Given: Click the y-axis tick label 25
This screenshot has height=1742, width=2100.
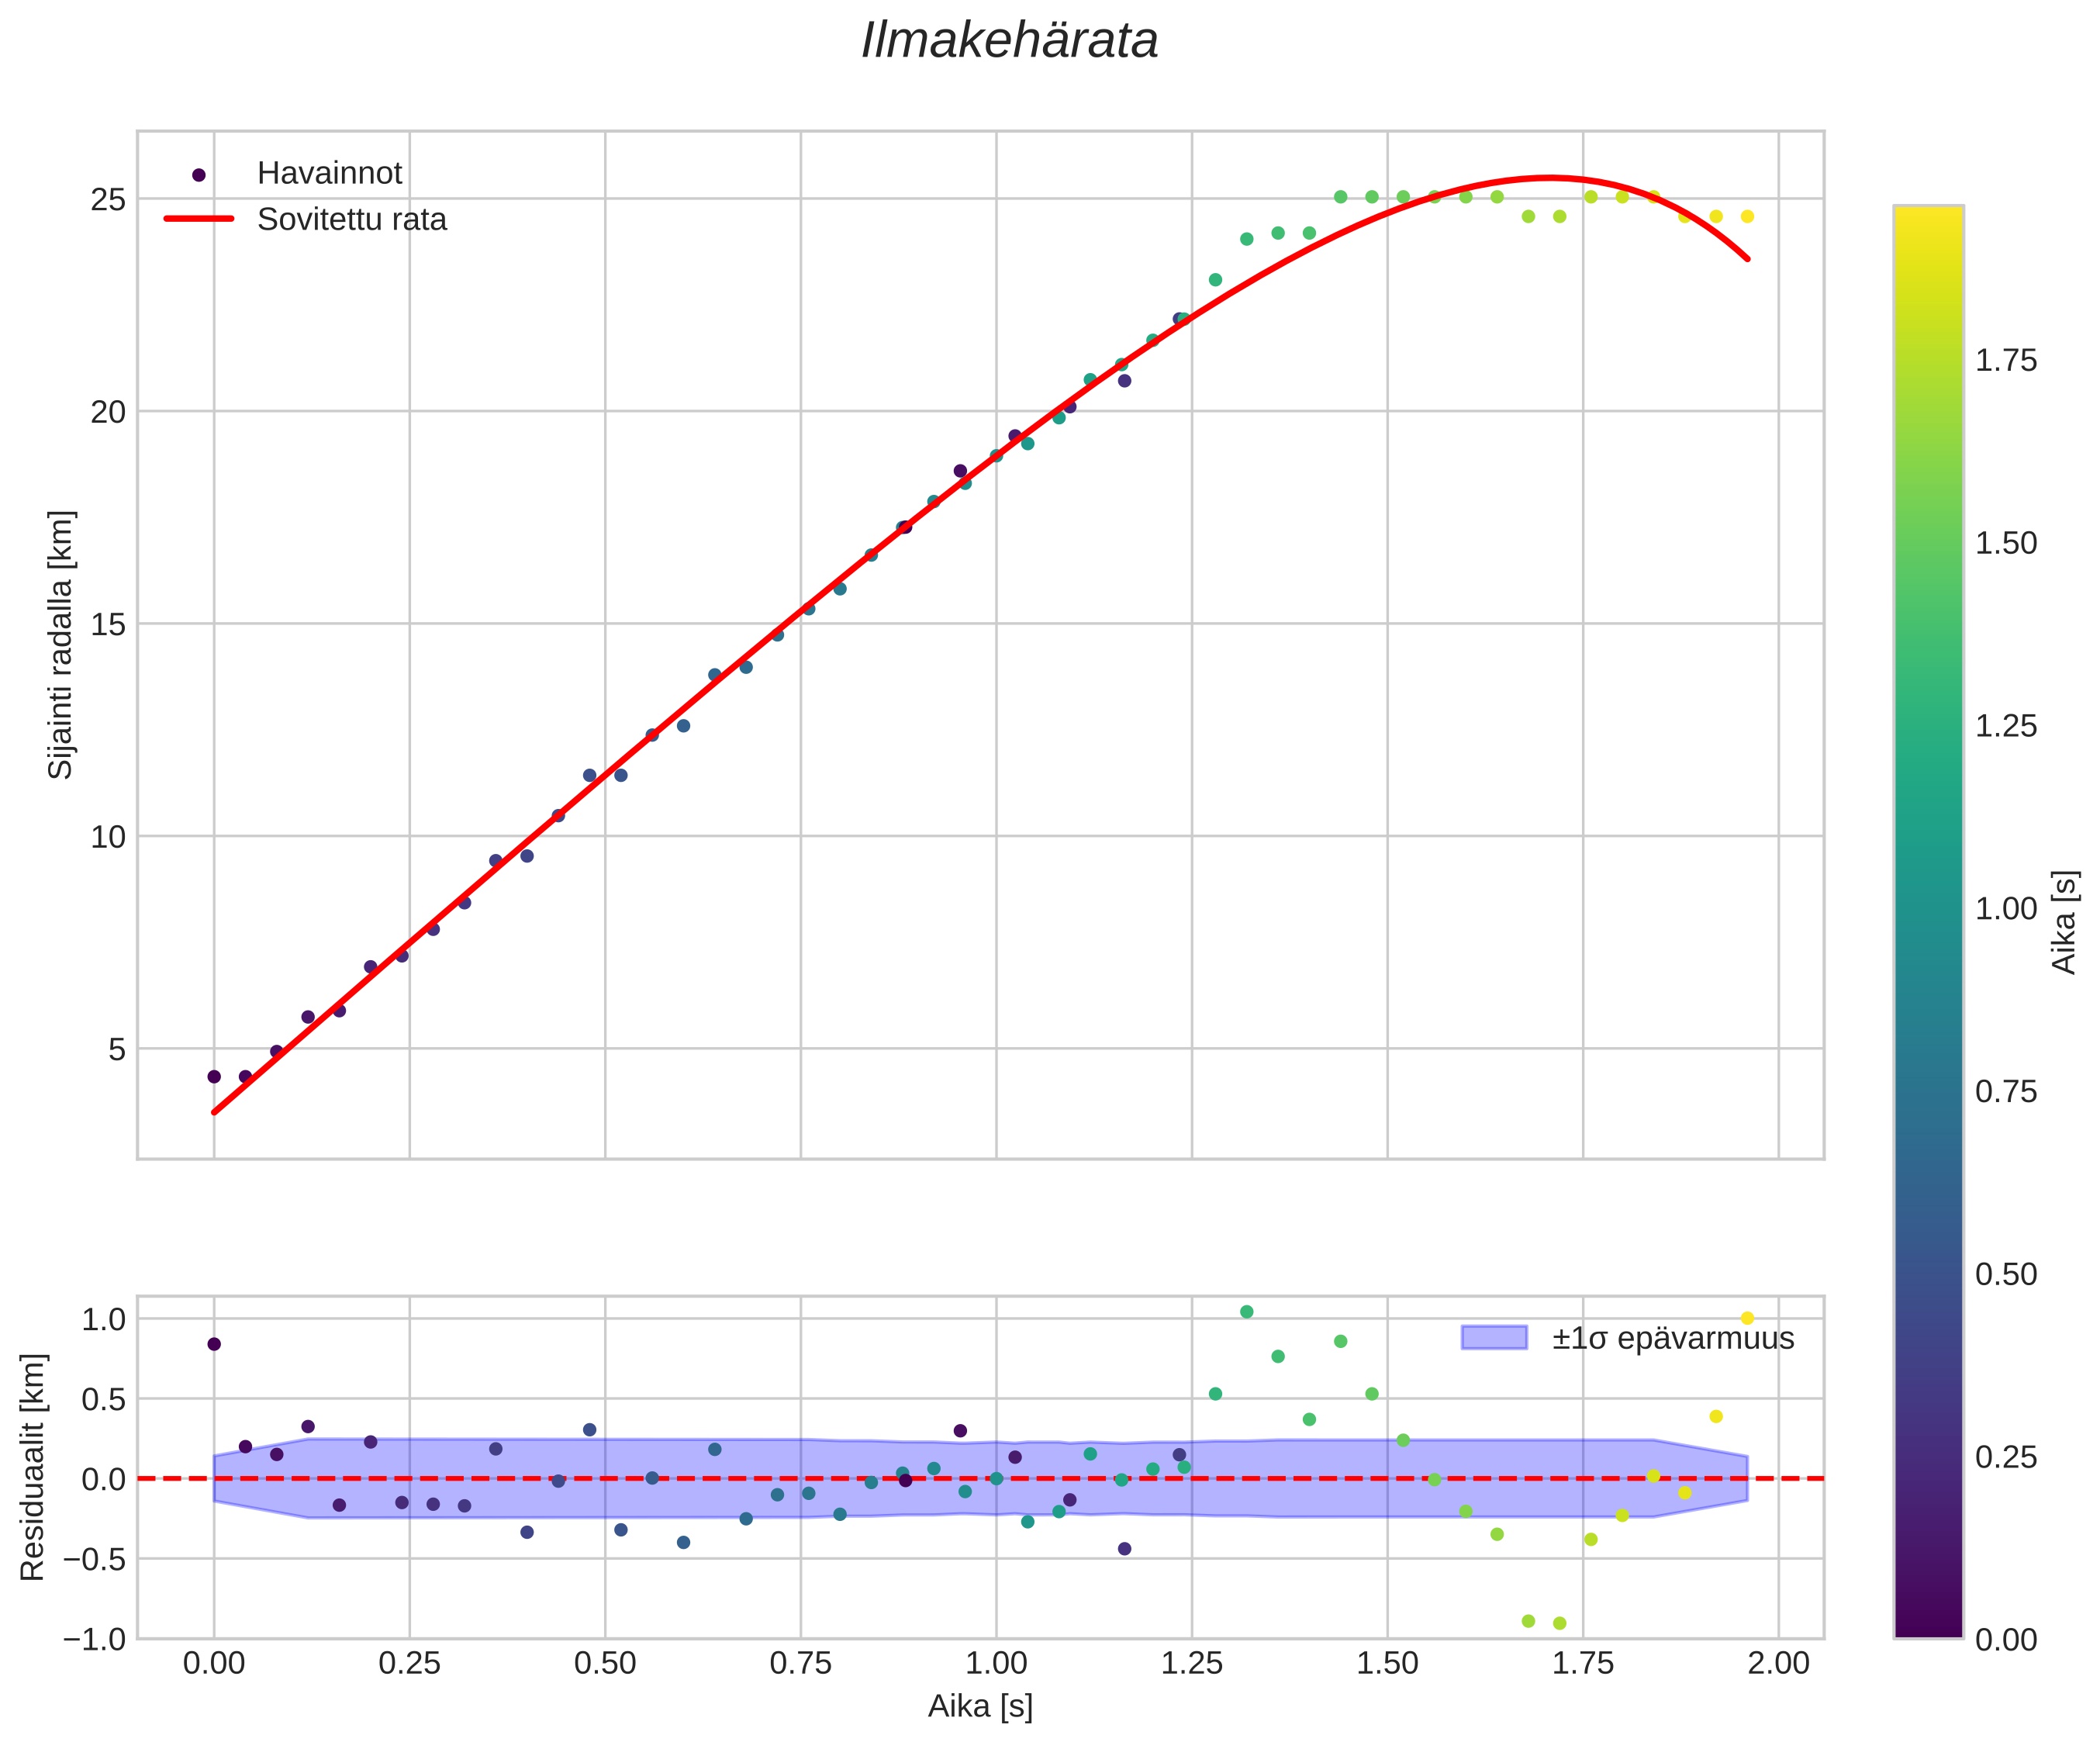Looking at the screenshot, I should 108,200.
